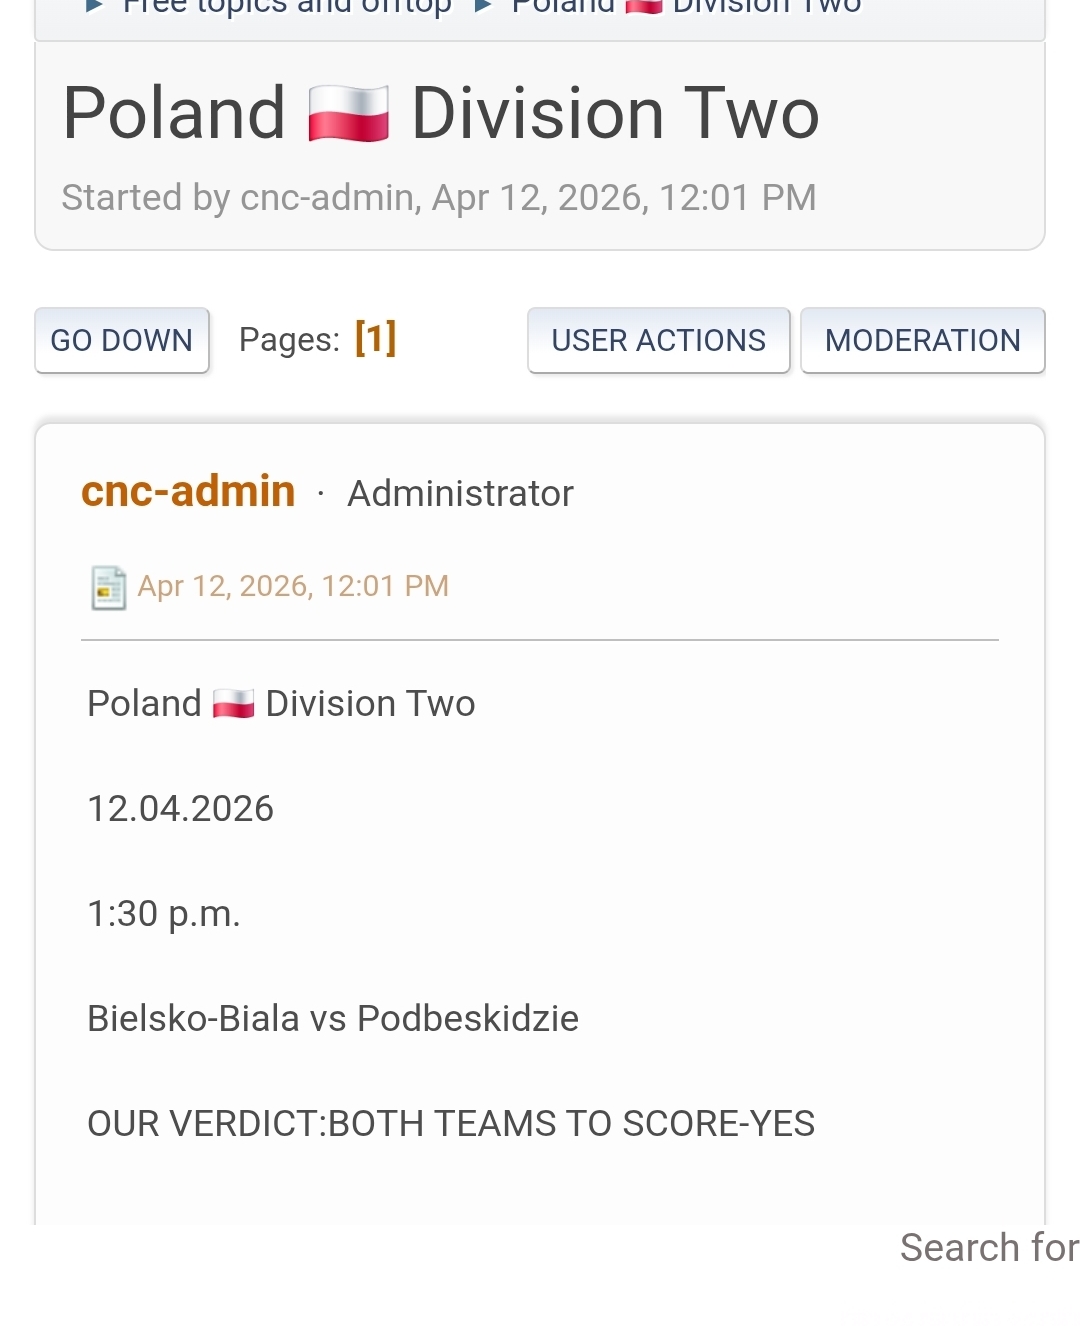Click breadcrumb arrow before 'Free topics and offtop'
The height and width of the screenshot is (1326, 1080).
pyautogui.click(x=95, y=6)
